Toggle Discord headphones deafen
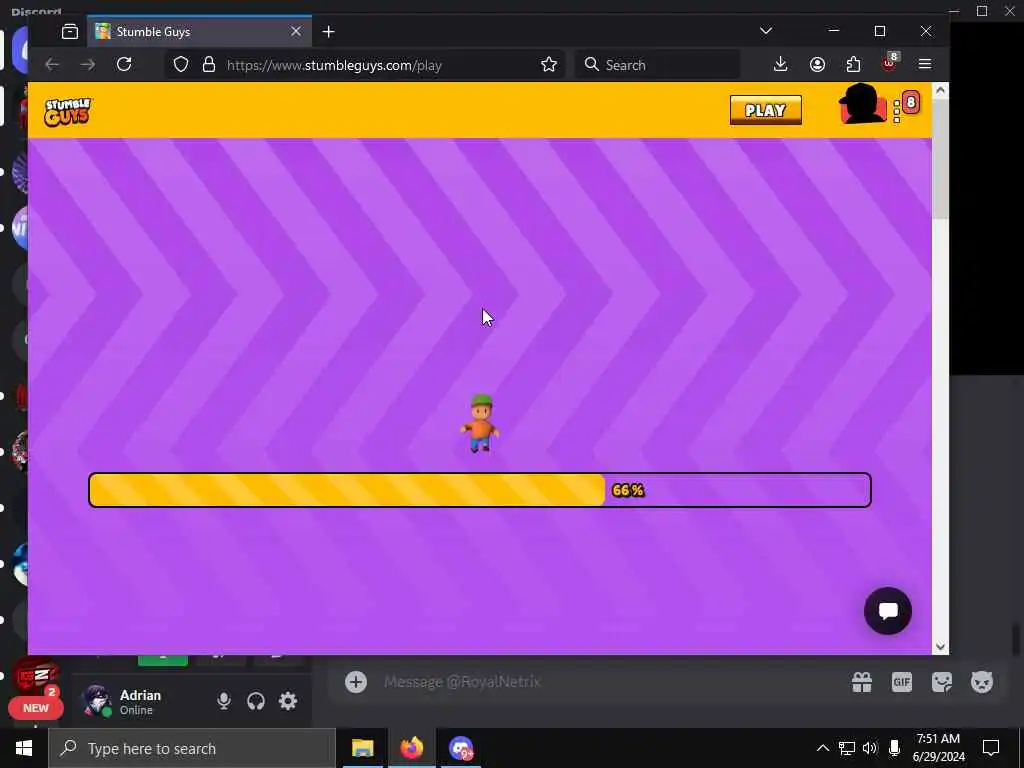This screenshot has height=768, width=1024. pyautogui.click(x=256, y=701)
